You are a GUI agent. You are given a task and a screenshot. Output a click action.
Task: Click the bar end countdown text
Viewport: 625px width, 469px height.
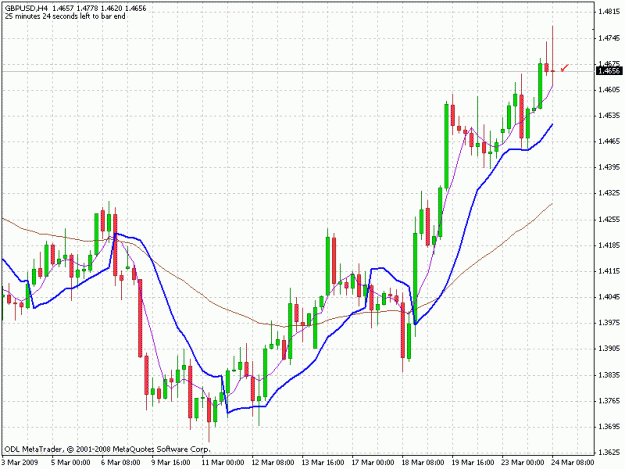pos(65,16)
